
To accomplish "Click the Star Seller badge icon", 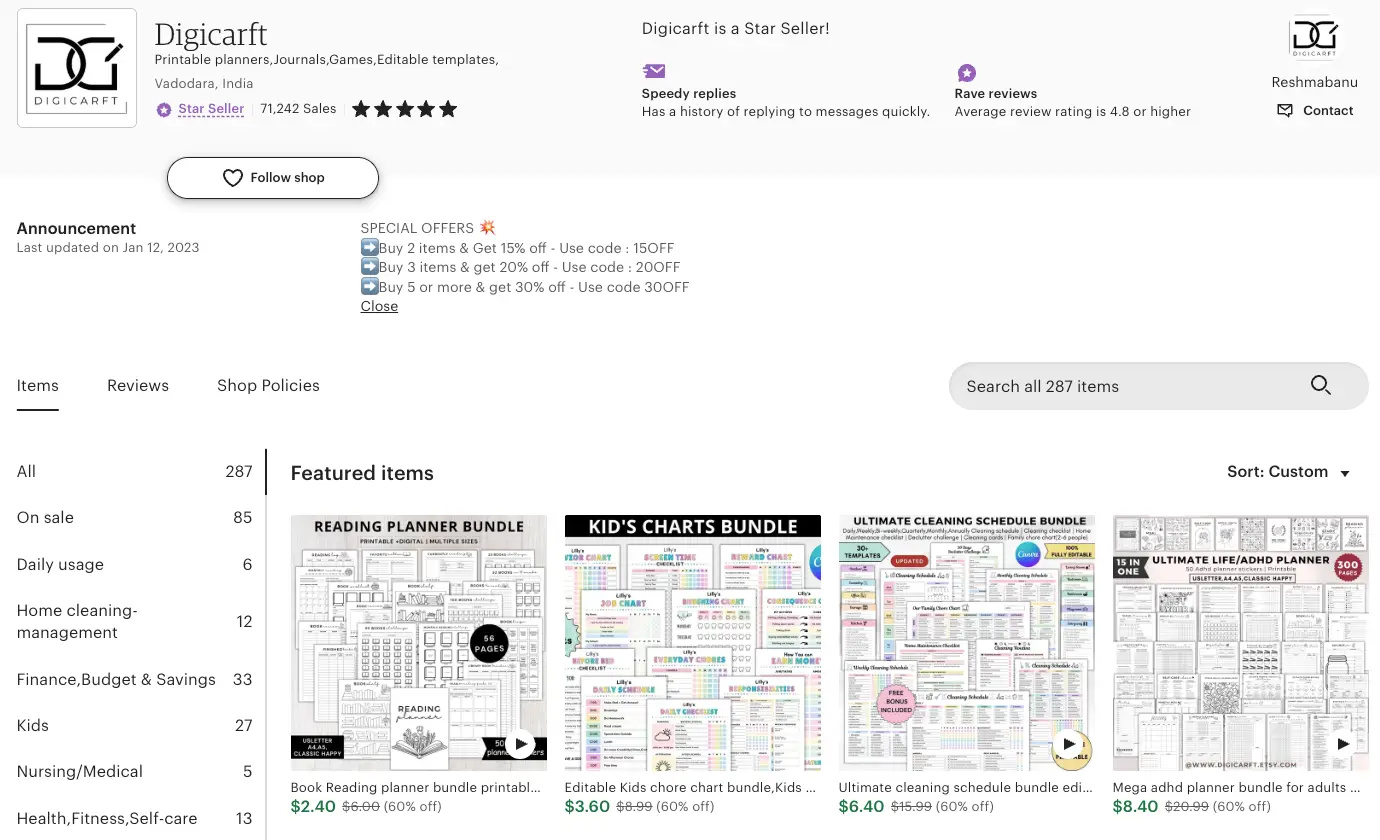I will tap(164, 109).
